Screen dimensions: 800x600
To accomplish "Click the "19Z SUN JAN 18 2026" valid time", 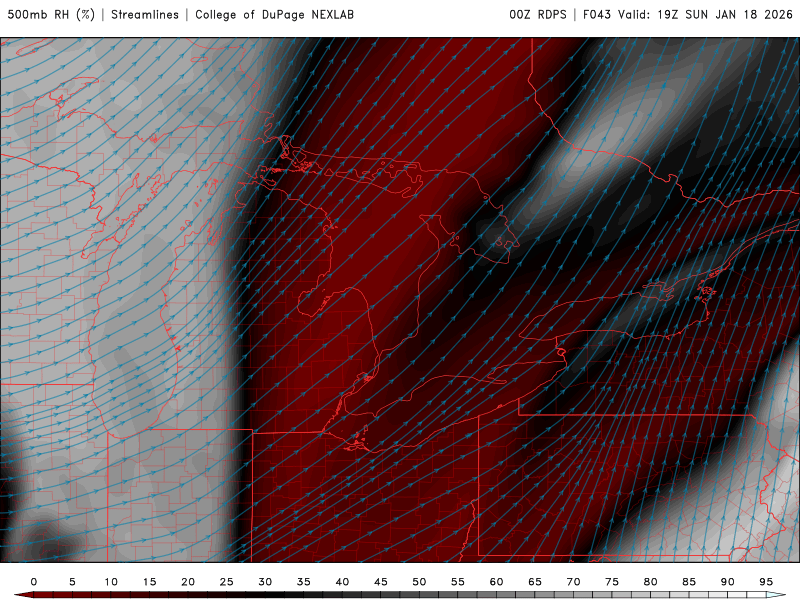I will [725, 15].
